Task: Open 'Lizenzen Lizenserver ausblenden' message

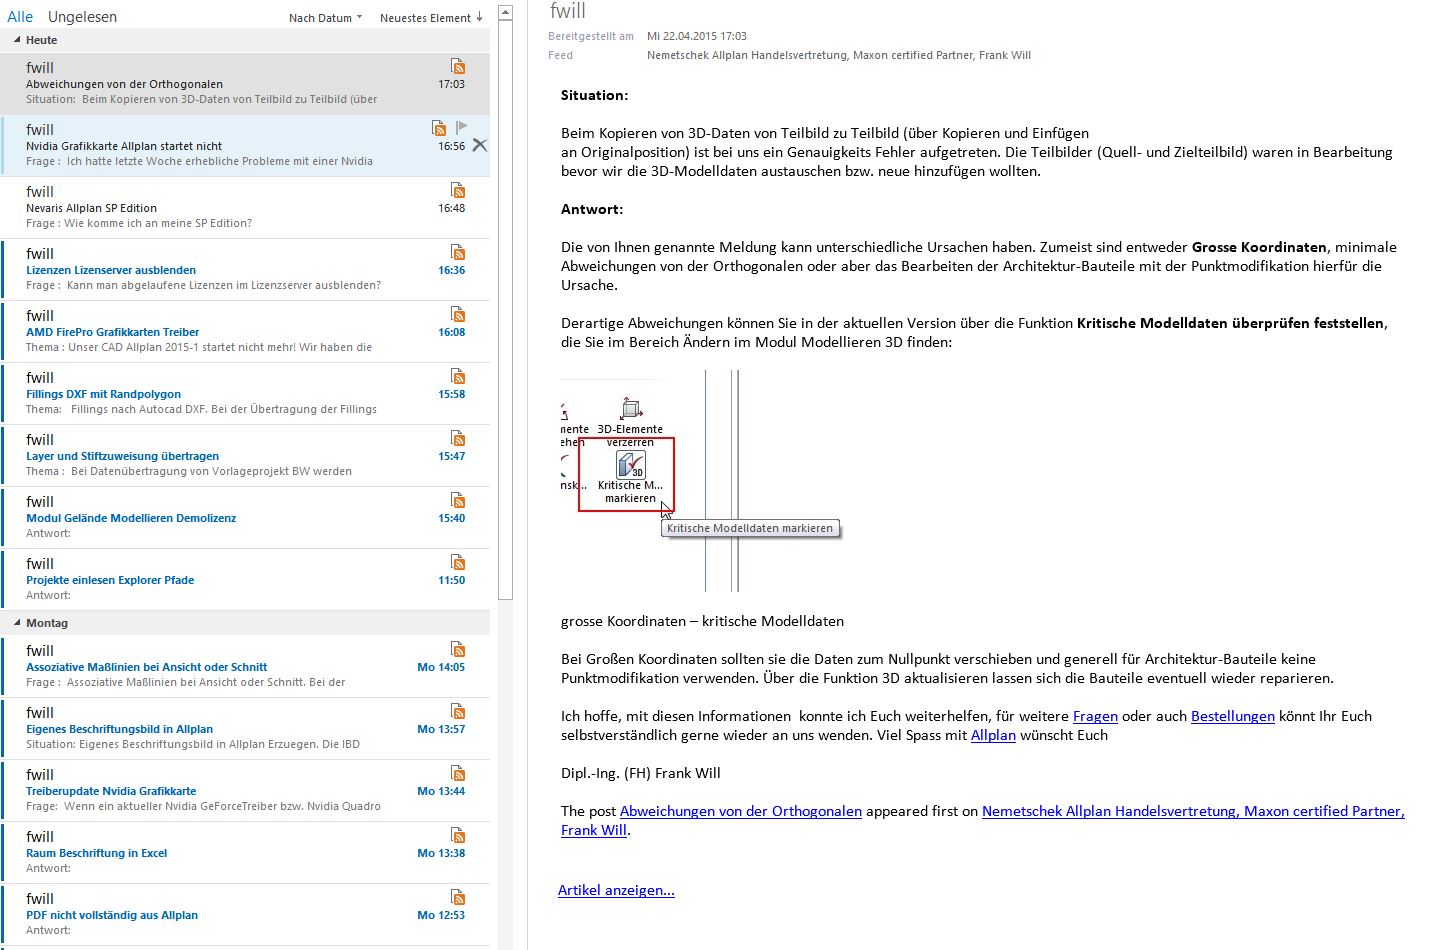Action: pos(245,270)
